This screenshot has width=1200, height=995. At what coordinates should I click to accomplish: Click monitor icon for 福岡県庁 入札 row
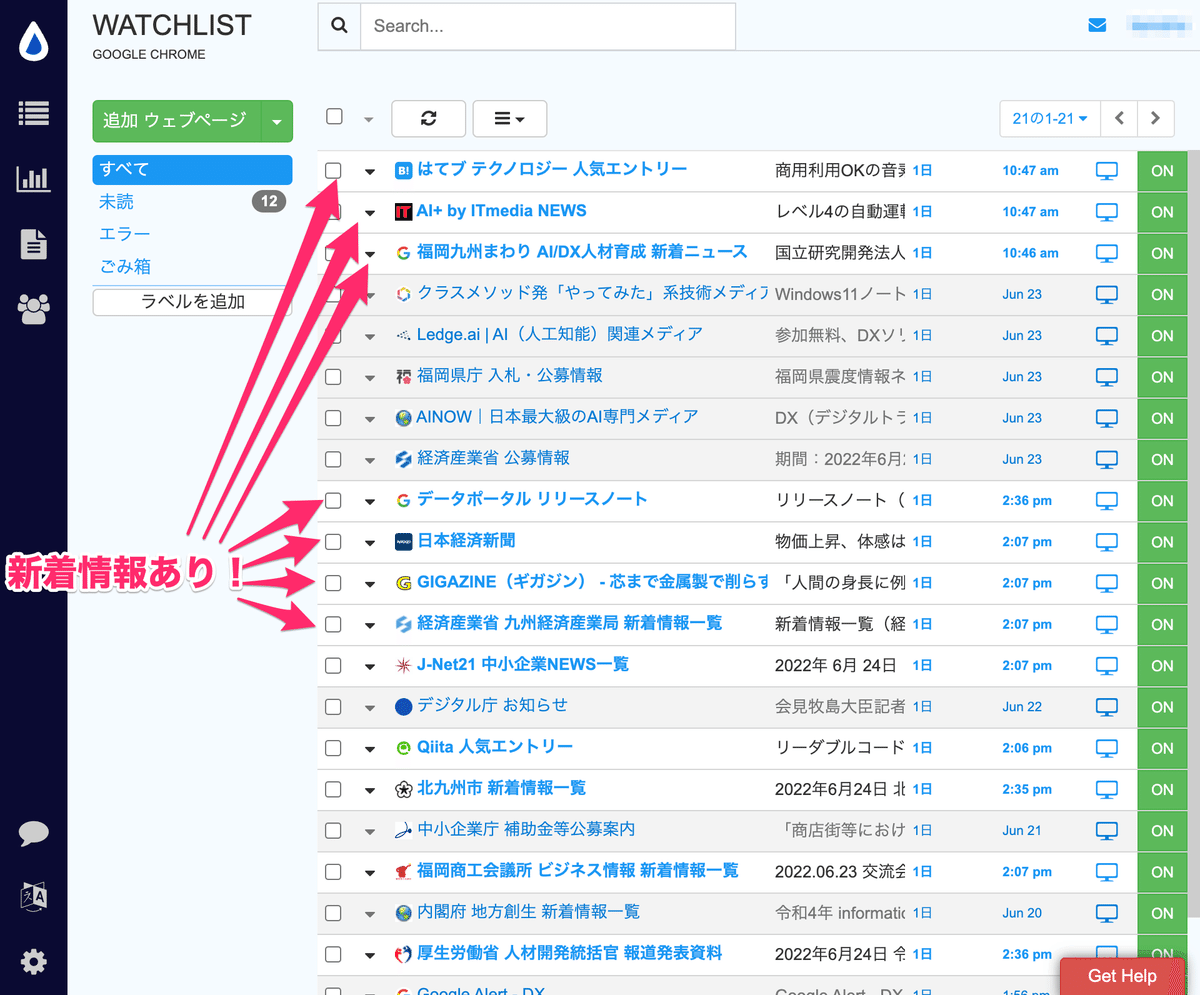pyautogui.click(x=1106, y=376)
